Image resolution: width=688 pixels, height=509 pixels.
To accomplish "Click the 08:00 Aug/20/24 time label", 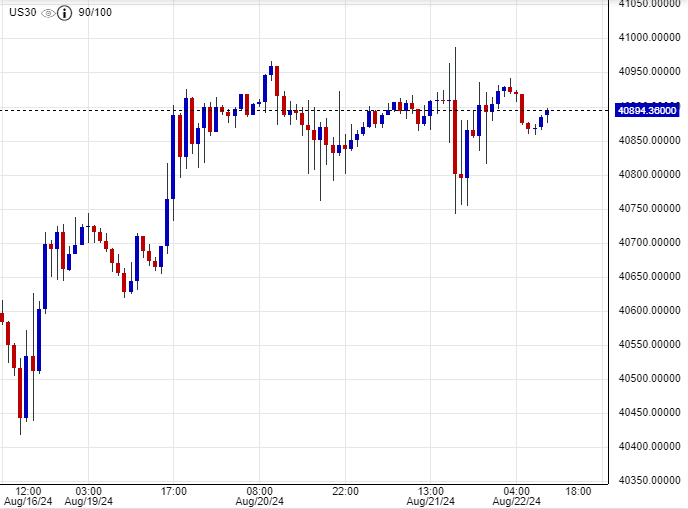I will [259, 496].
